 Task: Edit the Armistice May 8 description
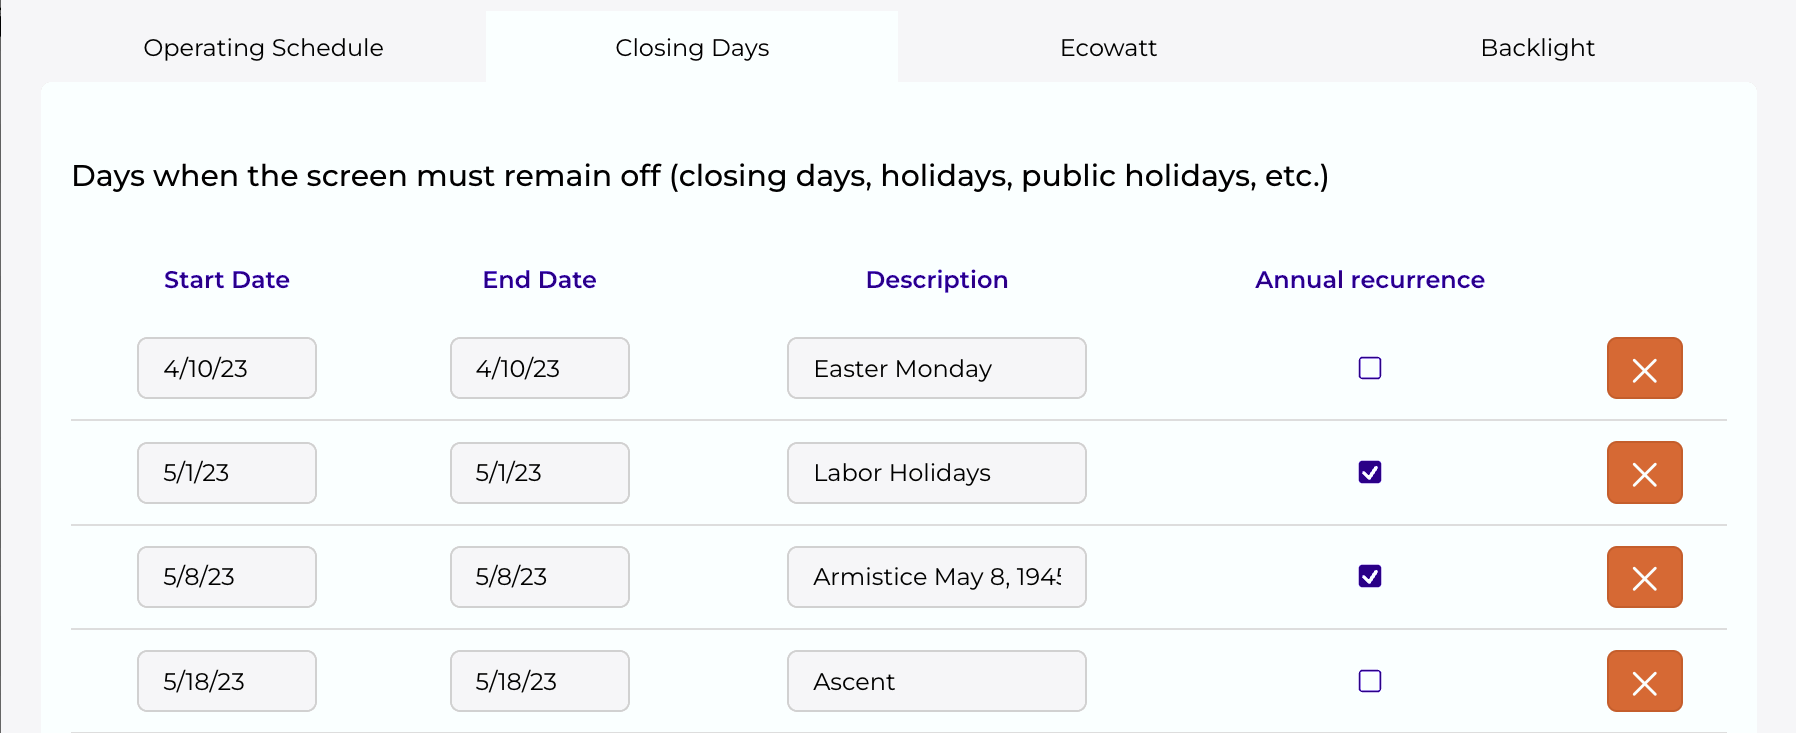click(936, 577)
